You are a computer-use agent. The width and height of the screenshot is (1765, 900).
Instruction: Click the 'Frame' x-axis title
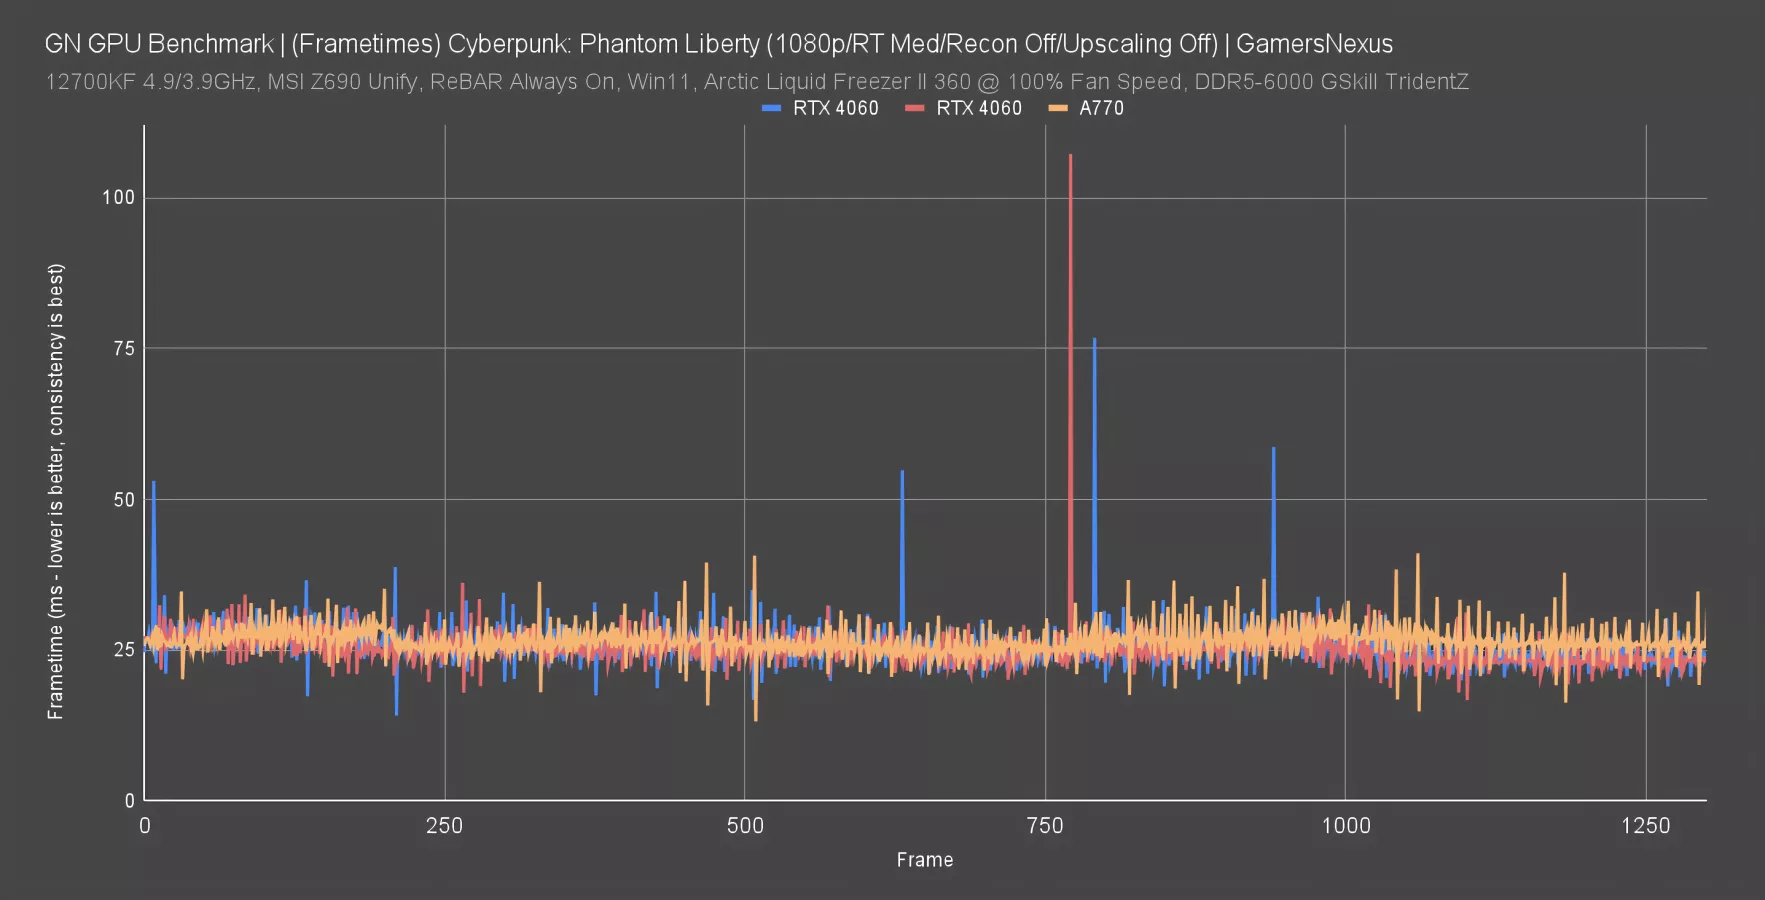tap(924, 860)
